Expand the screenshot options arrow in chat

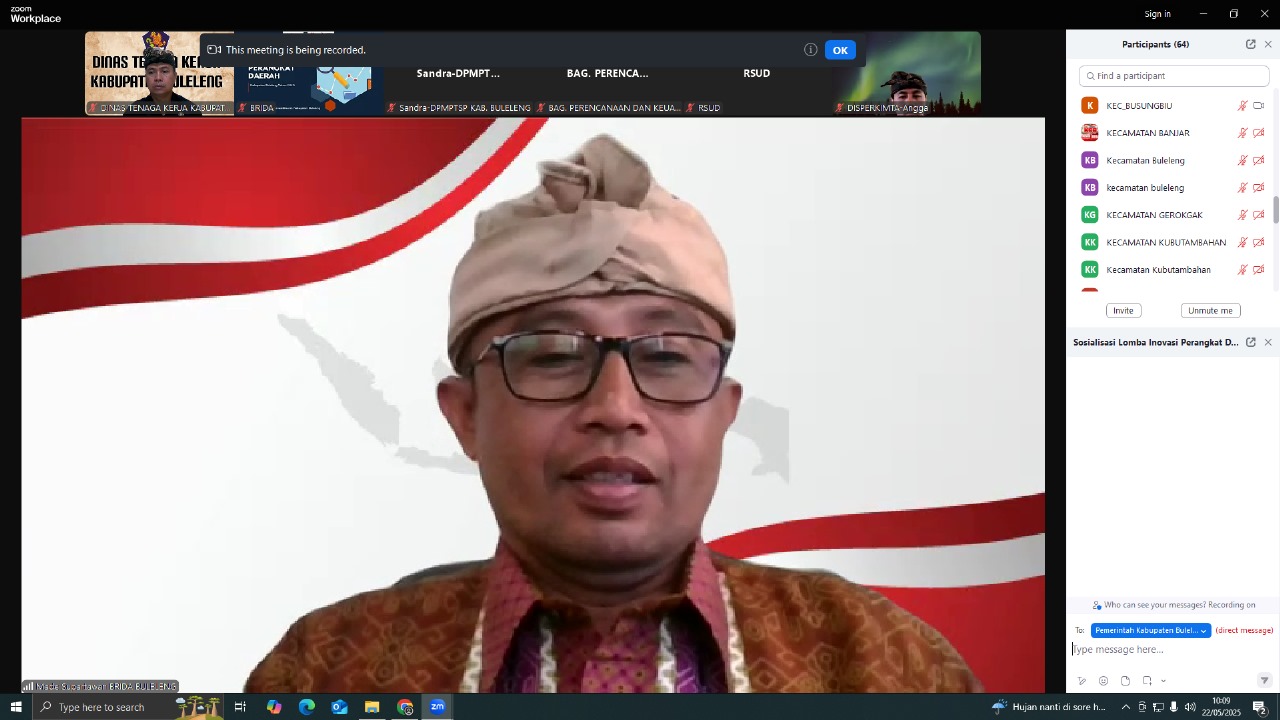tap(1163, 681)
